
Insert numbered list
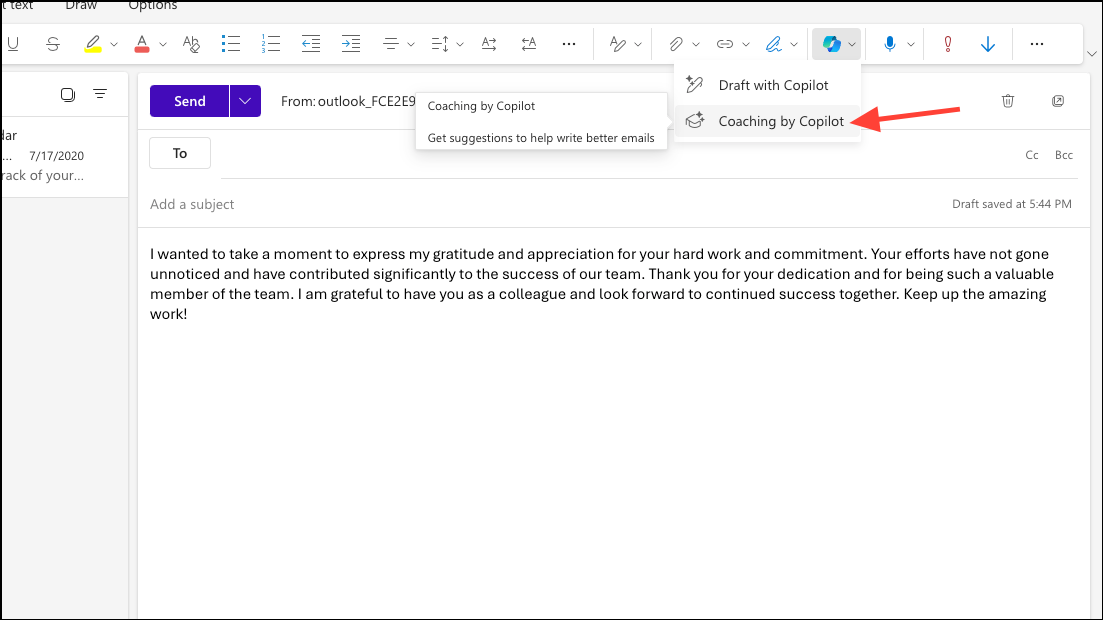tap(271, 44)
